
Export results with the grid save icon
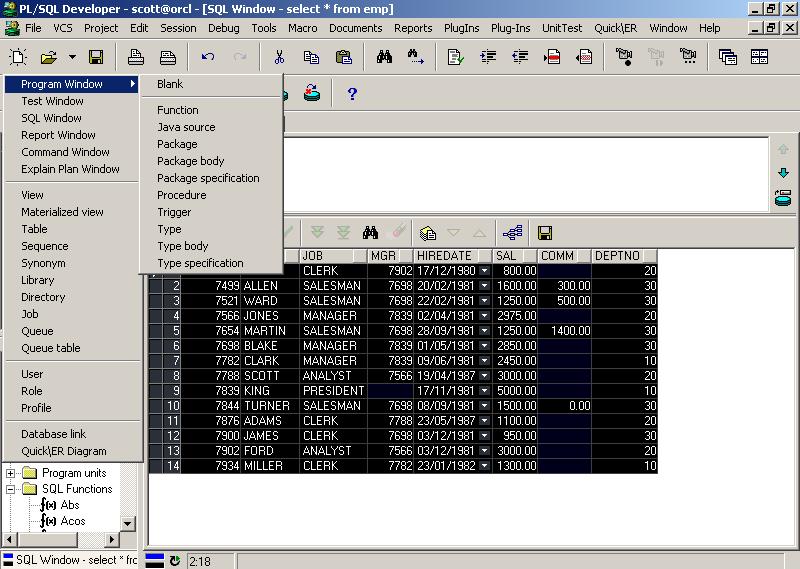point(545,232)
